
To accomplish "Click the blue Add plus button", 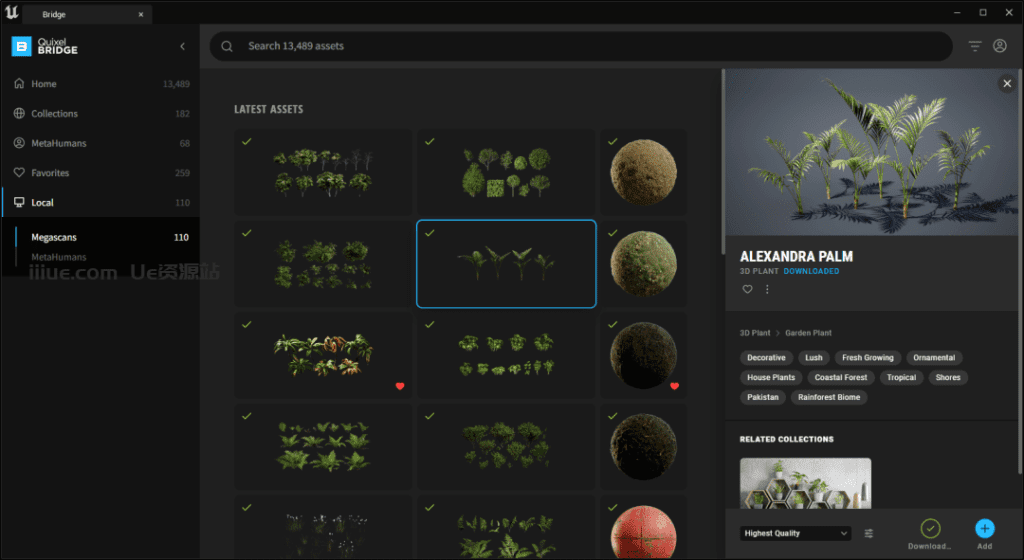I will (x=984, y=528).
